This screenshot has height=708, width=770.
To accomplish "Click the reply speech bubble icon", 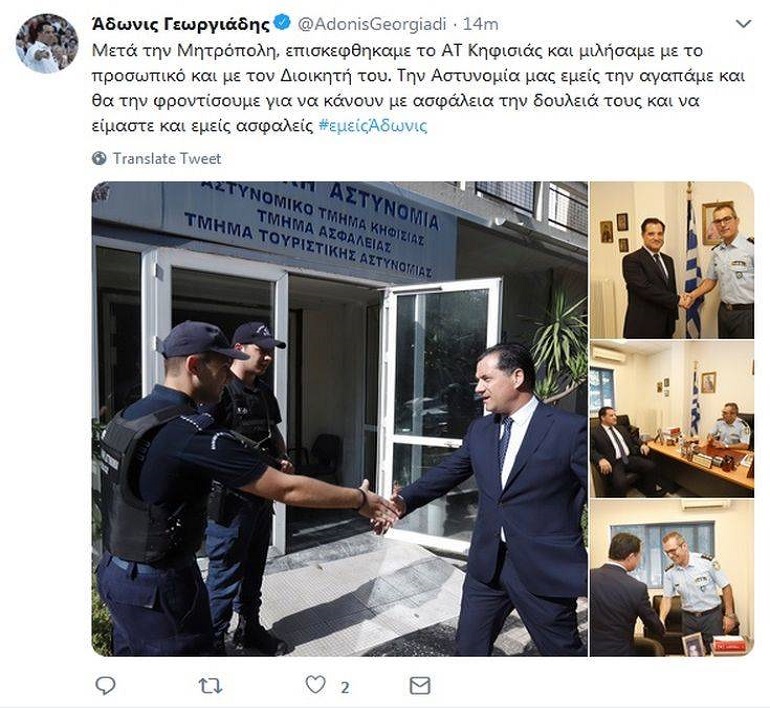I will (105, 685).
